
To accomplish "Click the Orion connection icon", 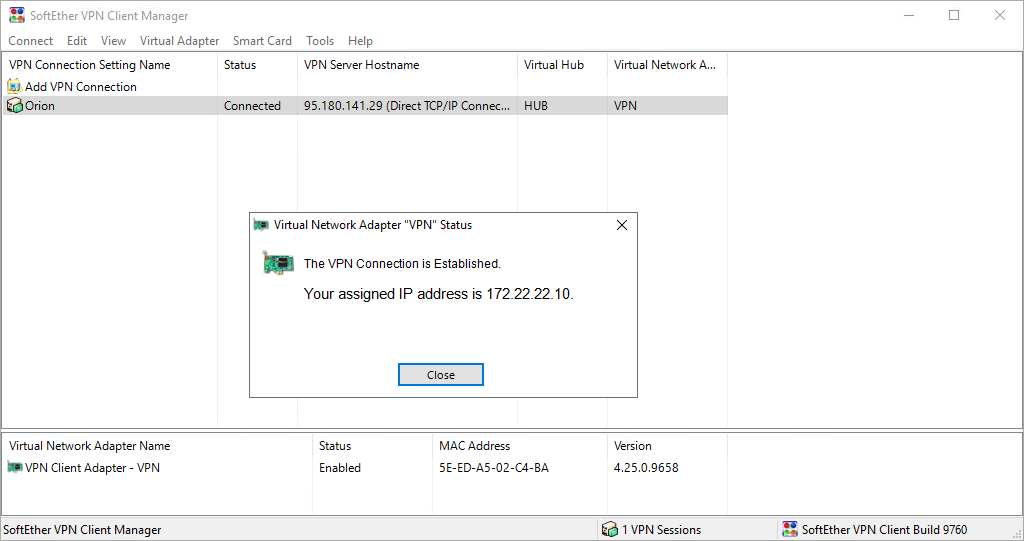I will point(14,105).
